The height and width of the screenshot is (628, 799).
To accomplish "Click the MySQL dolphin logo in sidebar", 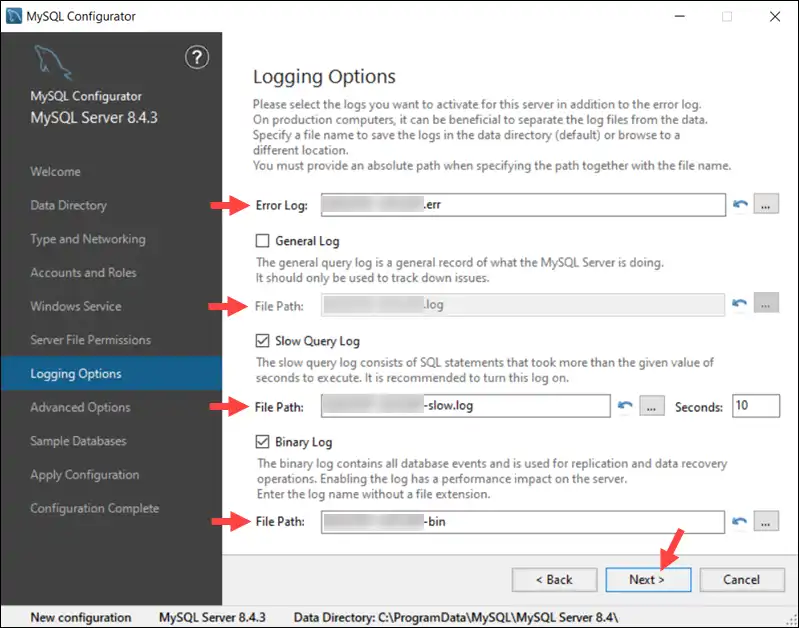I will pos(52,63).
